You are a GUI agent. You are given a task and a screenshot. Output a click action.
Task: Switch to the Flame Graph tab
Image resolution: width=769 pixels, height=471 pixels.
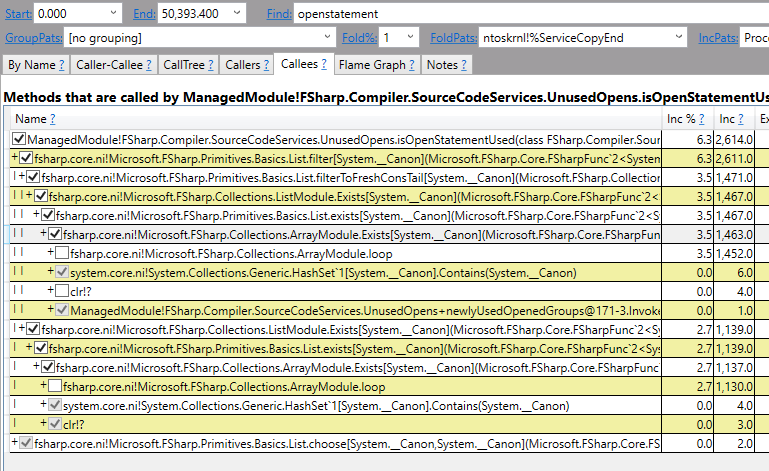[377, 65]
